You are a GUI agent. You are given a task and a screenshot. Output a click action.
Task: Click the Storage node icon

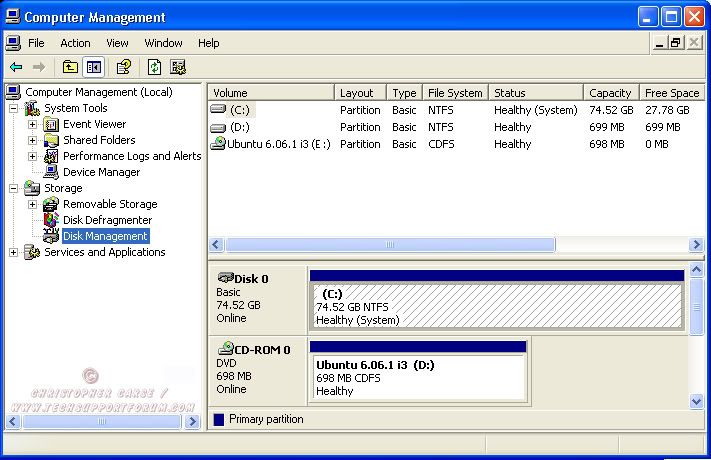pyautogui.click(x=32, y=188)
